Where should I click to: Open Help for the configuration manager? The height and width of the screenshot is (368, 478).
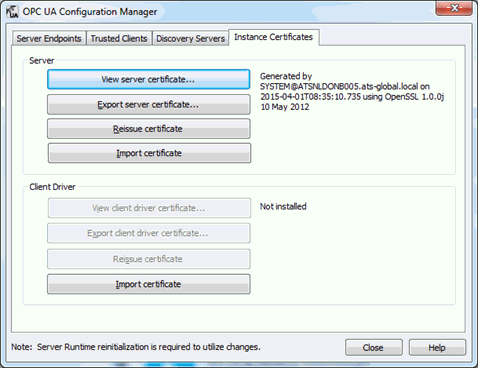[437, 348]
